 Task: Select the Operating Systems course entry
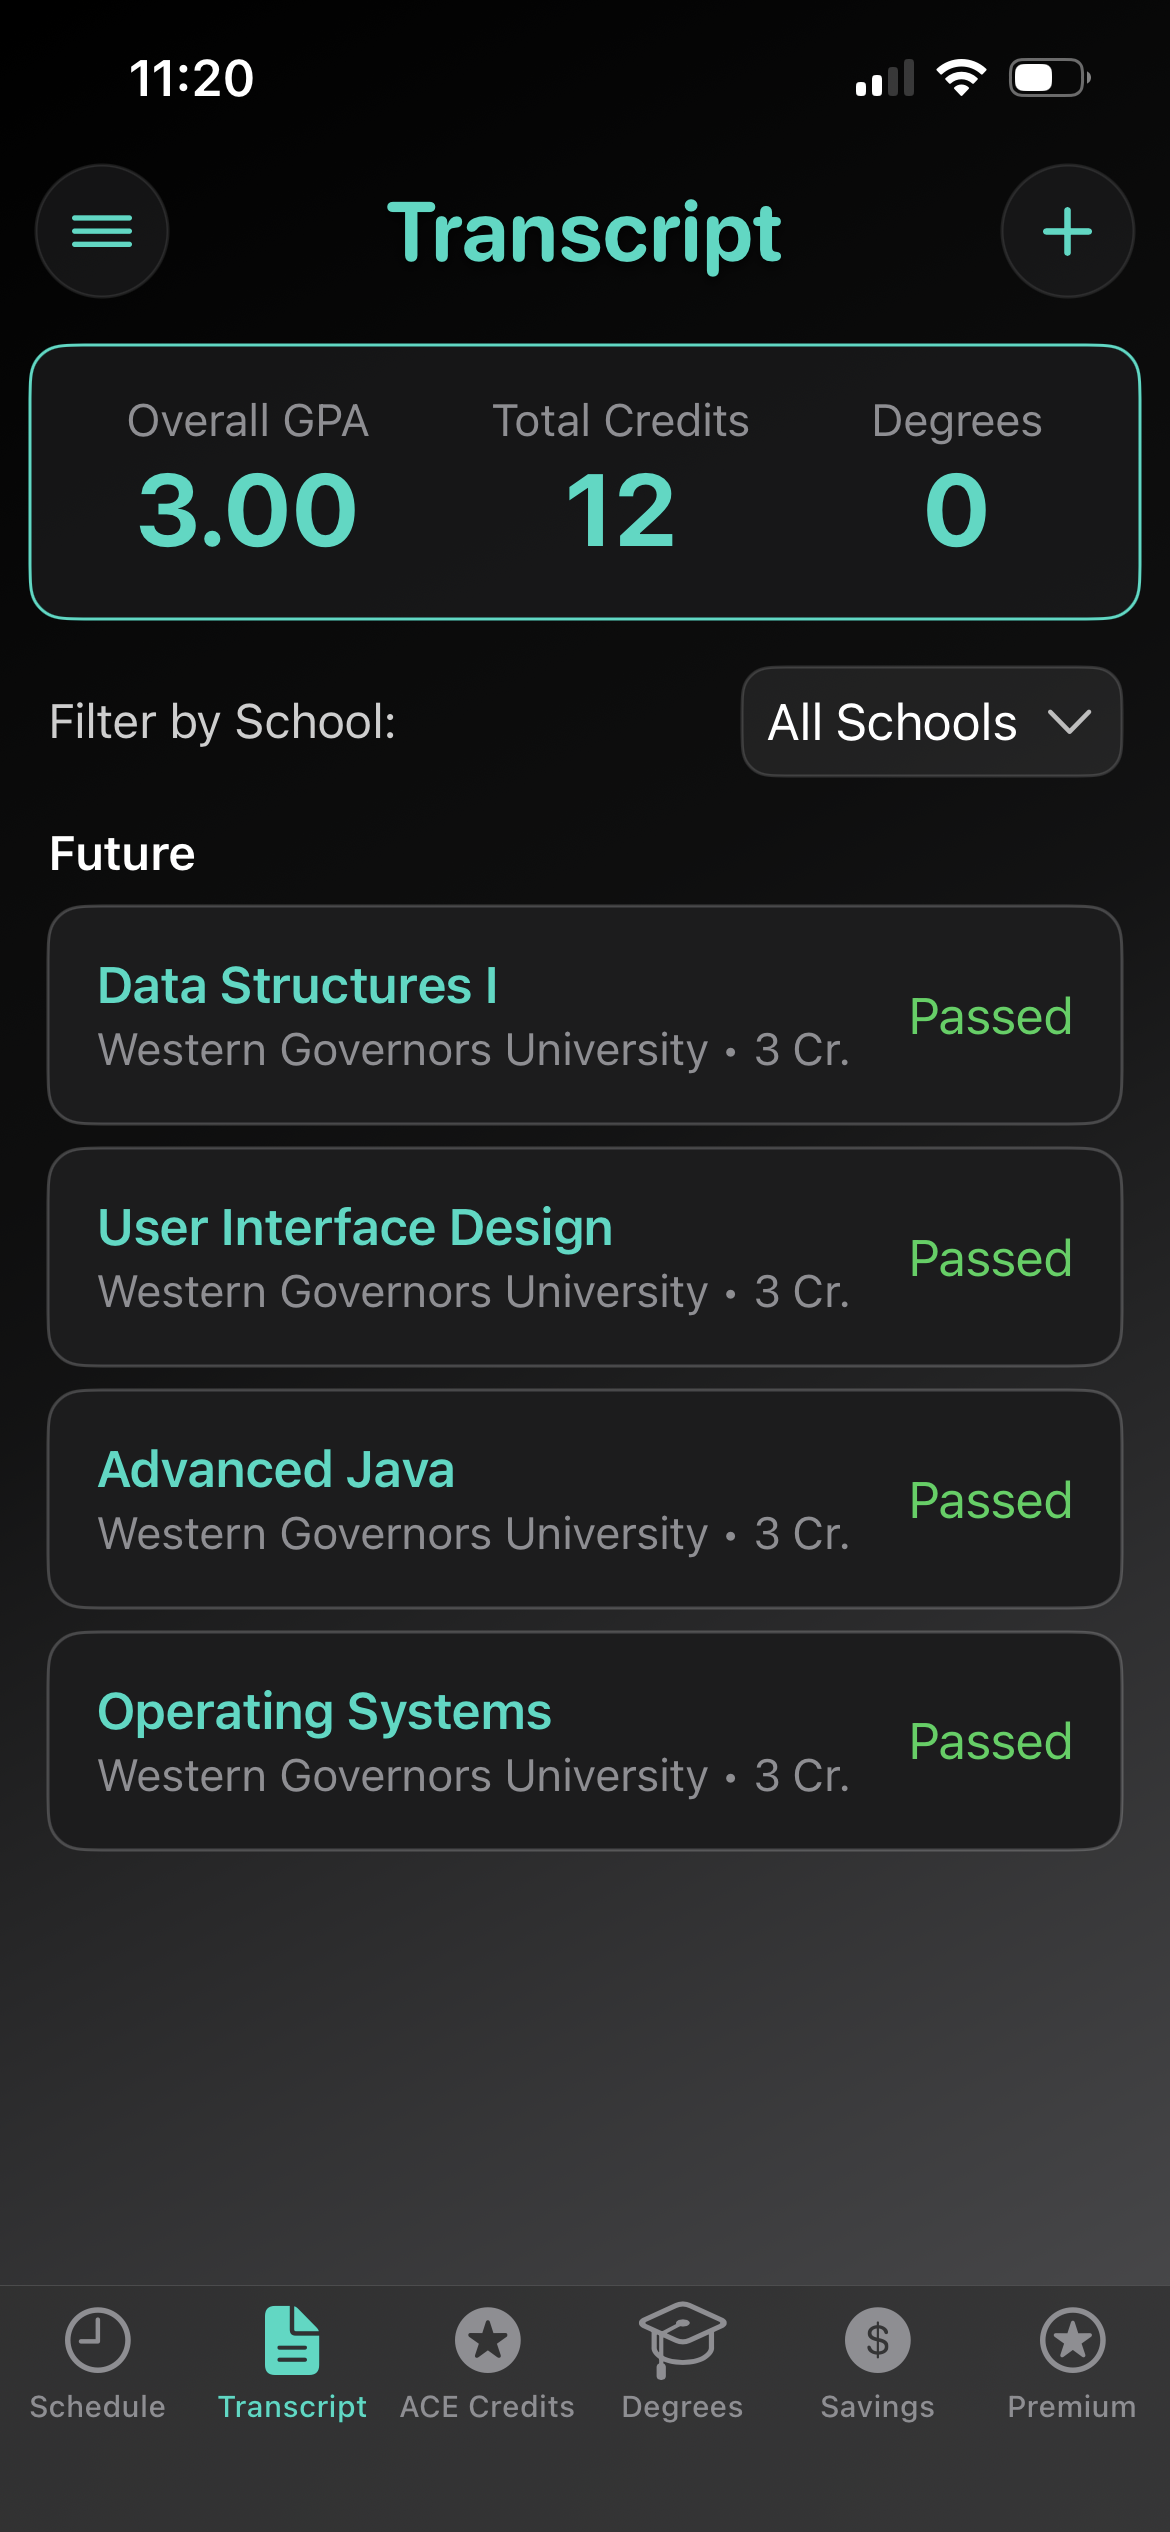[x=324, y=1712]
